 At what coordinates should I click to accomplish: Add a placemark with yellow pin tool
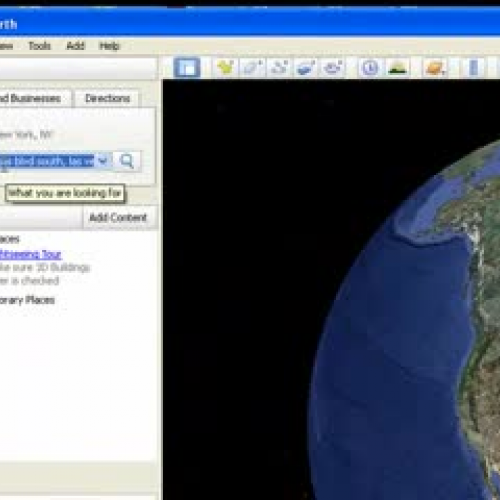coord(226,68)
